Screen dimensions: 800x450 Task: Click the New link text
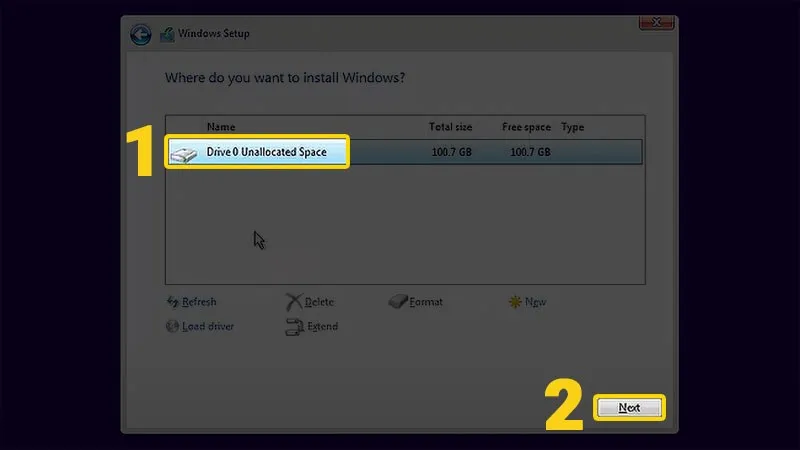[x=536, y=302]
